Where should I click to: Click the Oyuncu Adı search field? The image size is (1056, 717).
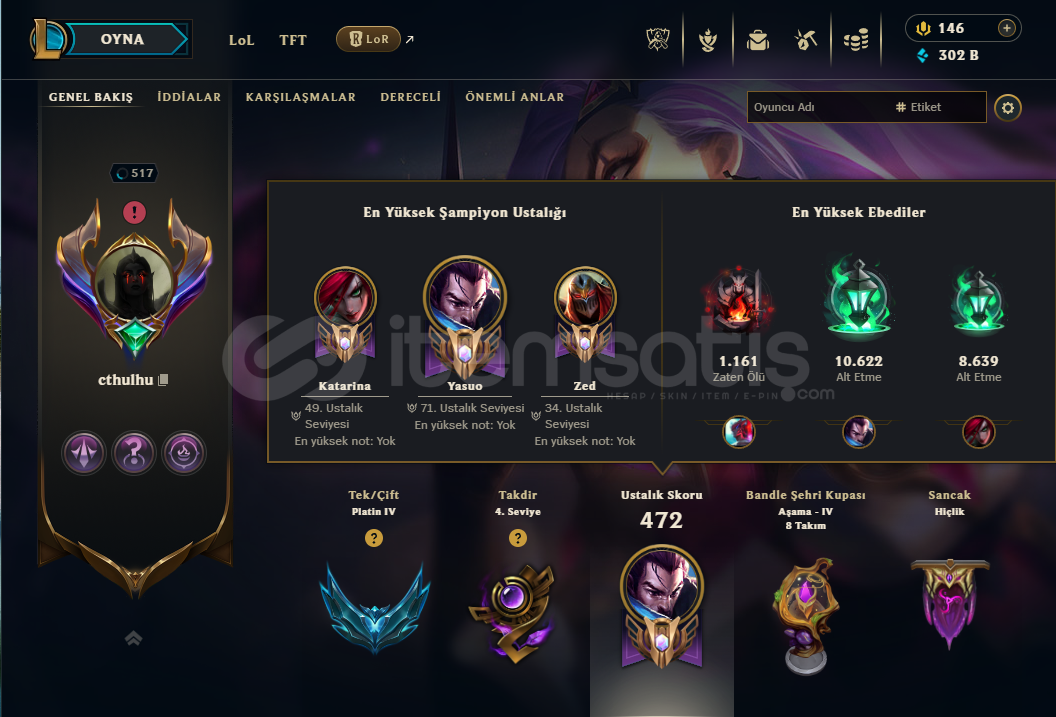tap(818, 107)
